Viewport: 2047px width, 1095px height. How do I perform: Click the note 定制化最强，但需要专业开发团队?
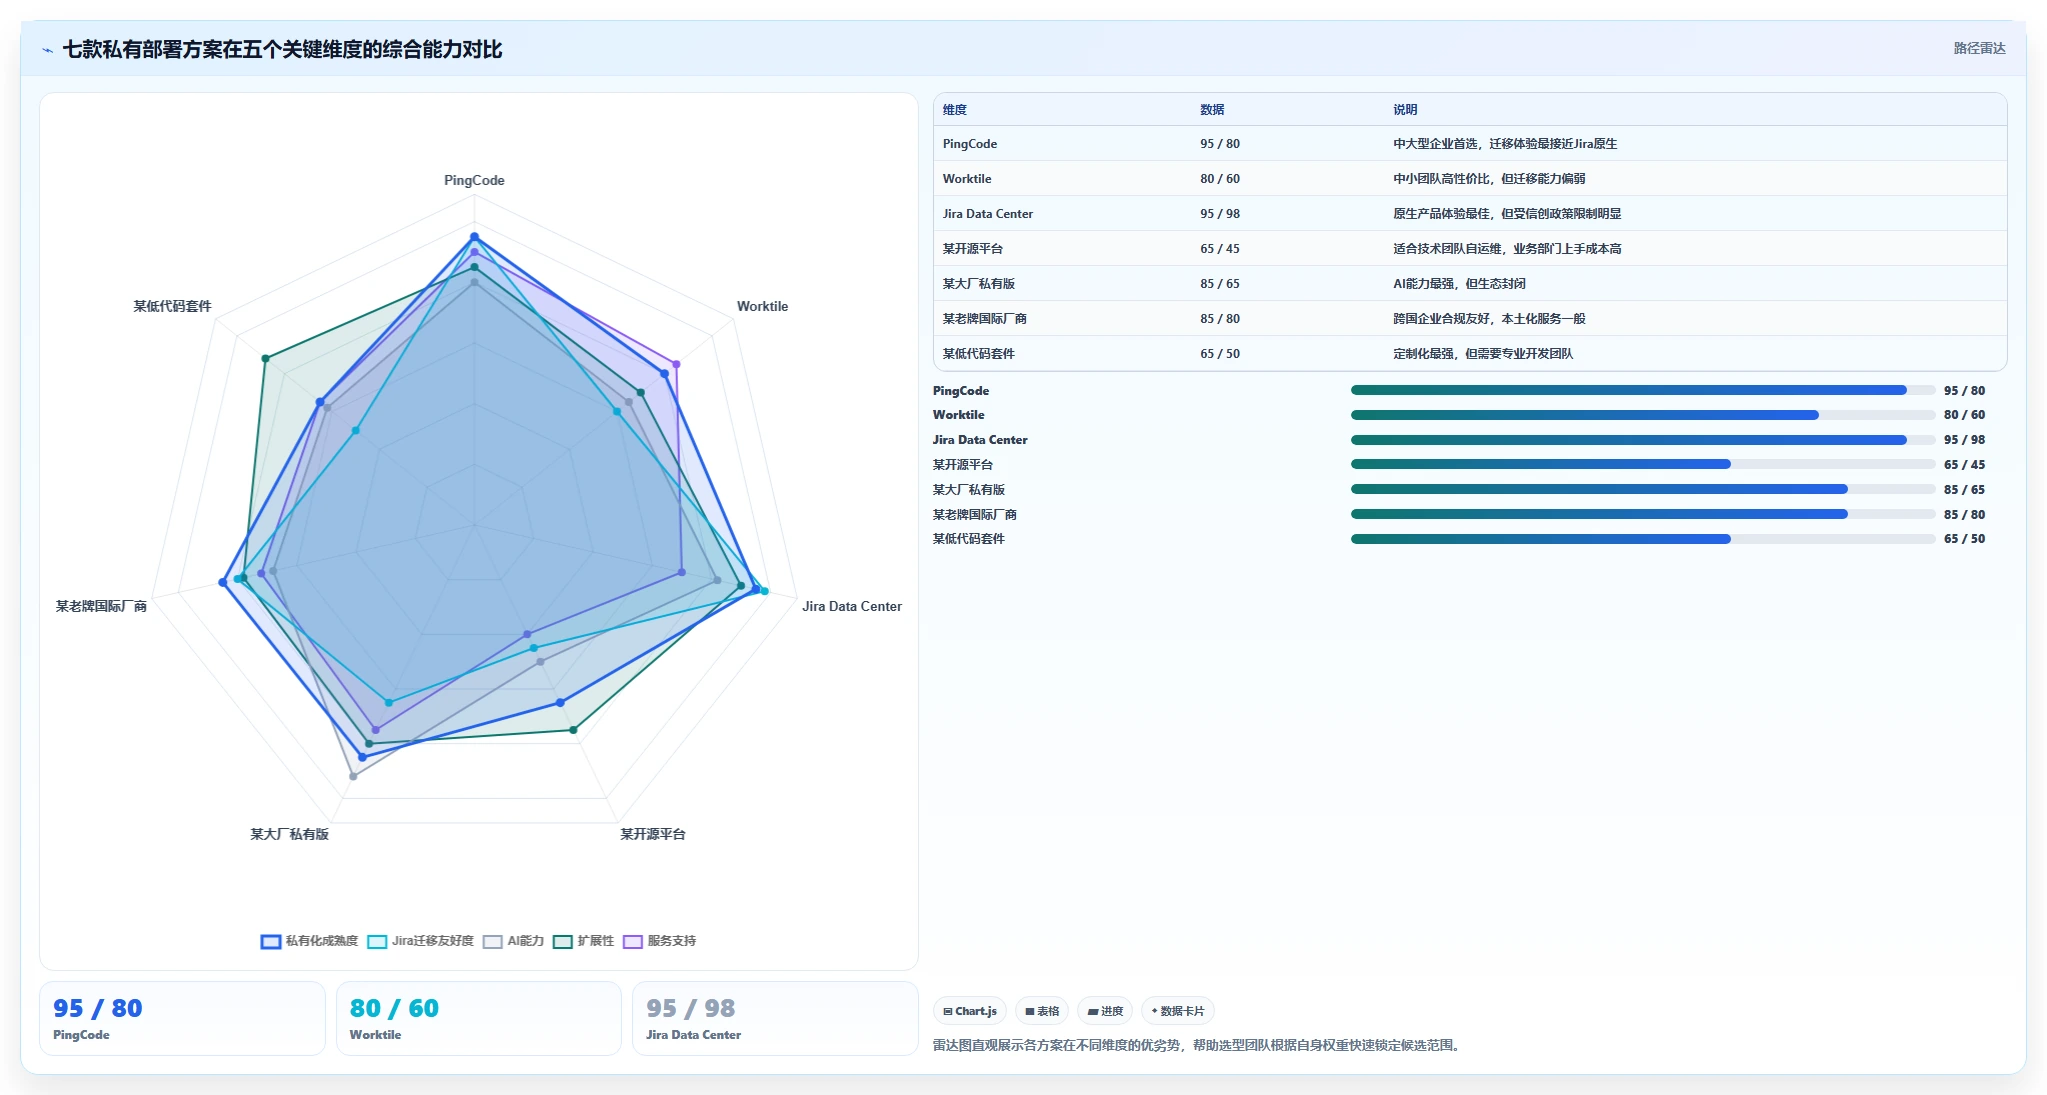point(1483,354)
